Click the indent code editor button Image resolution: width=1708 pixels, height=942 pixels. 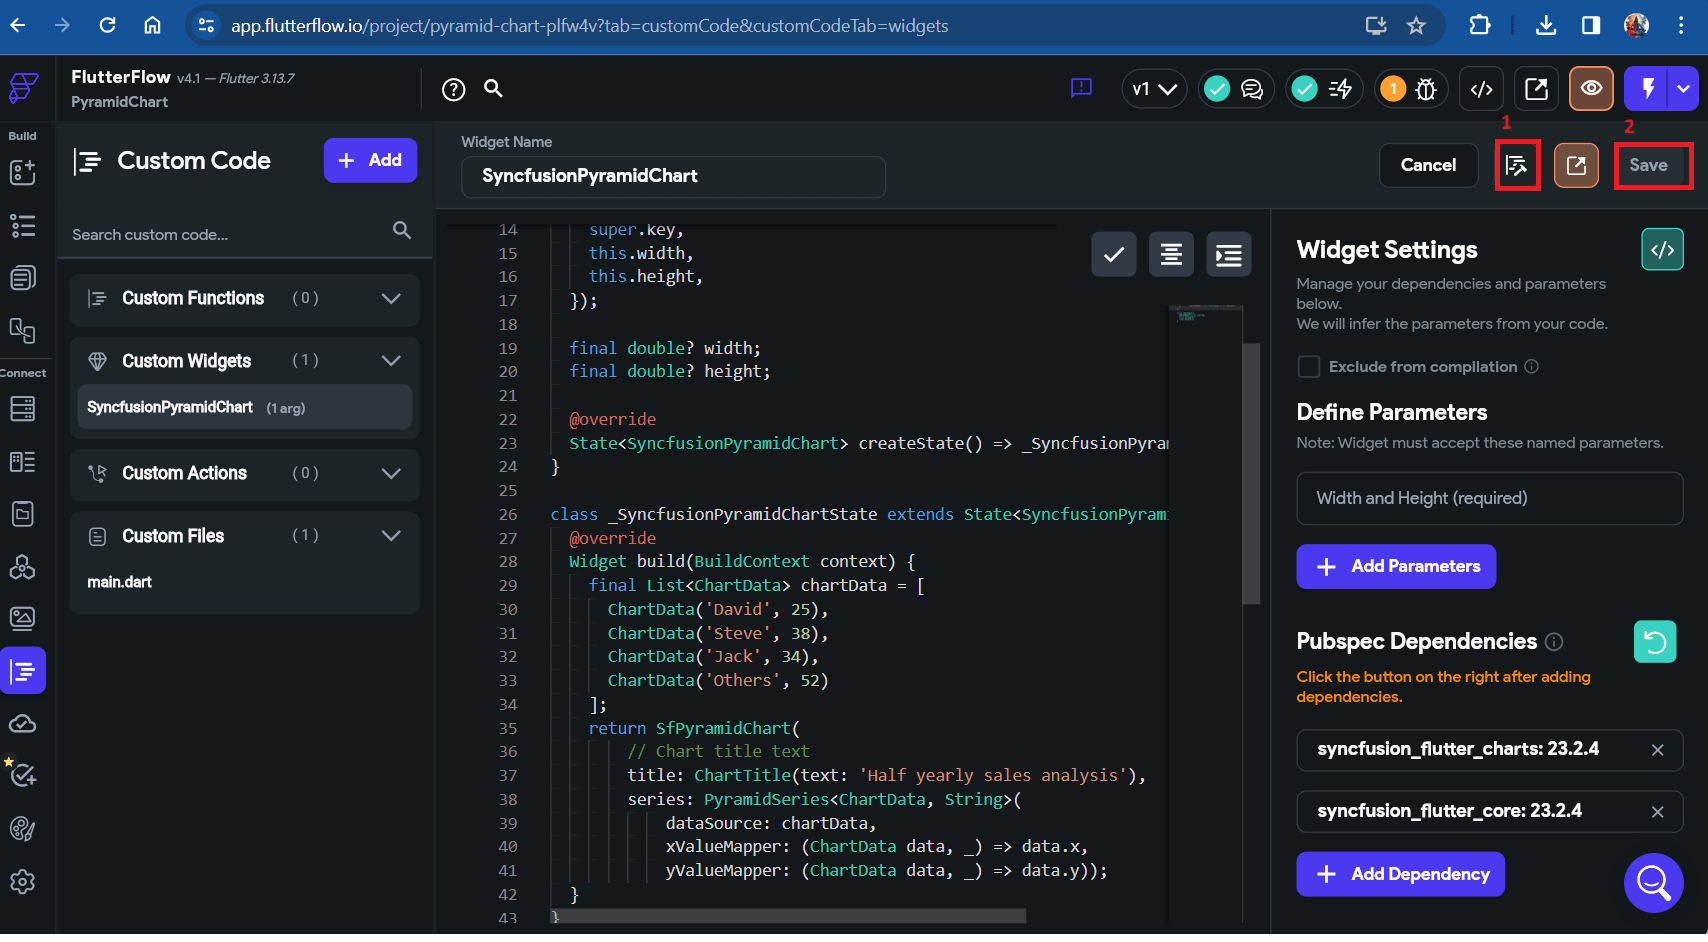pos(1229,255)
